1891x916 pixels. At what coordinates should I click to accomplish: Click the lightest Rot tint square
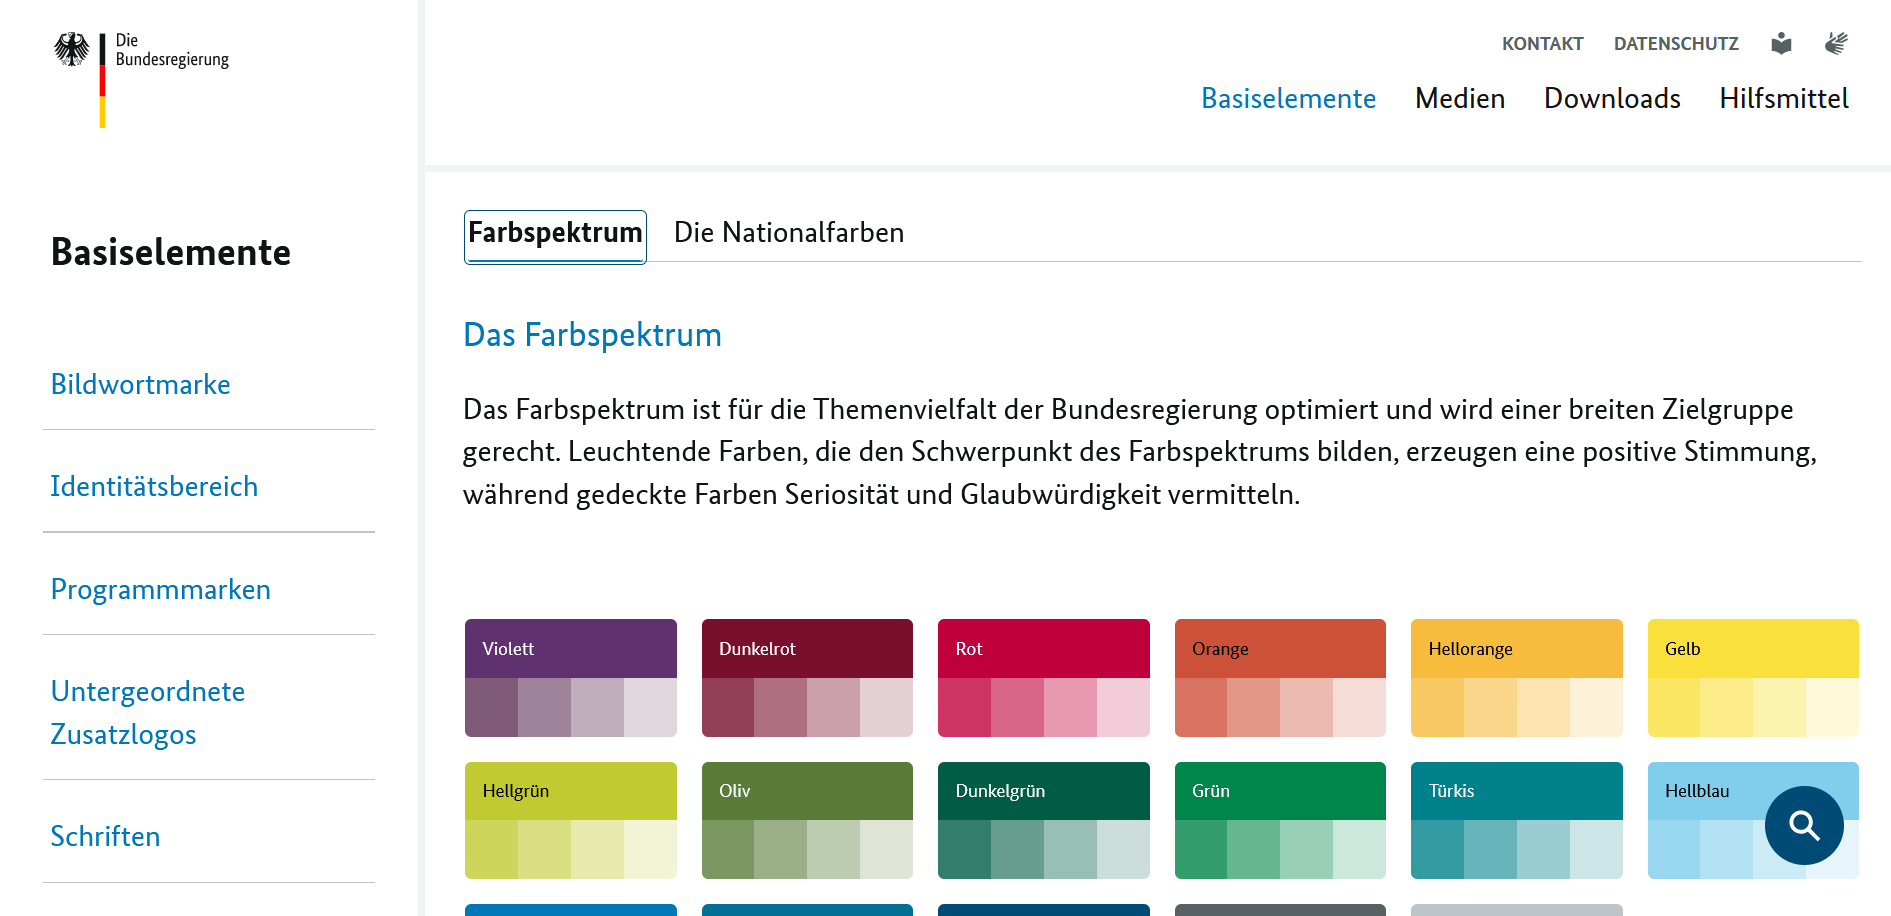pyautogui.click(x=1123, y=708)
